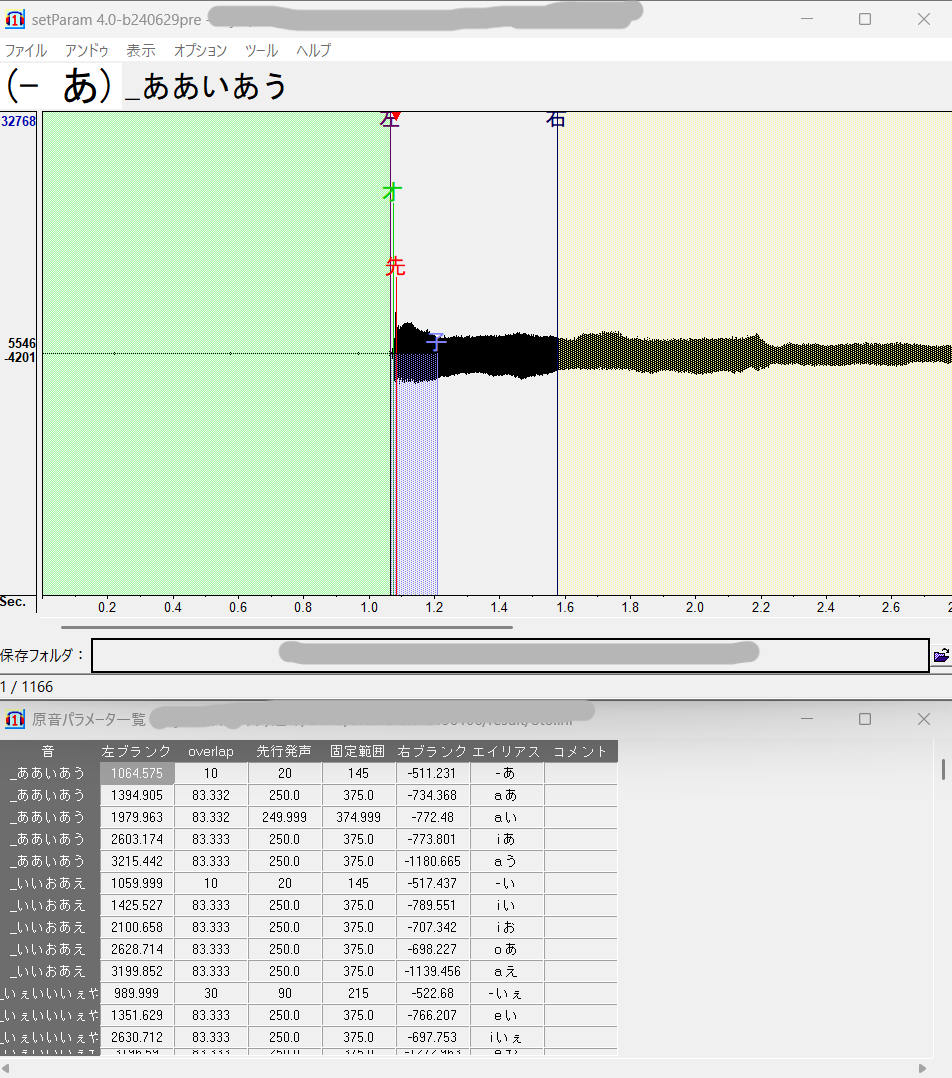Click the _ああいあう filename label above waveform
Viewport: 952px width, 1078px height.
coord(207,87)
